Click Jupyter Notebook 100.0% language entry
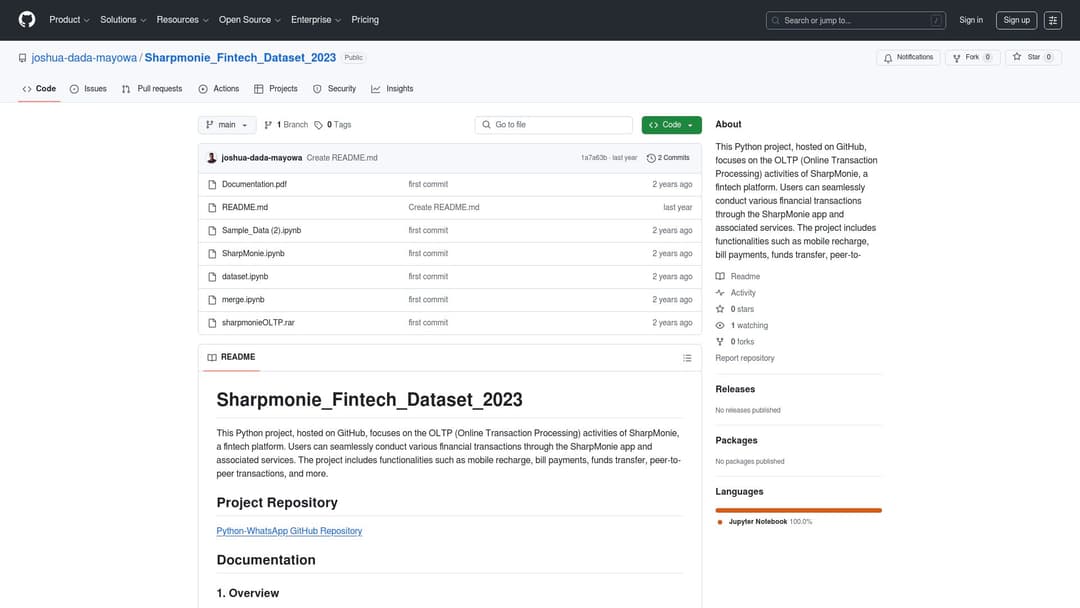This screenshot has width=1080, height=608. coord(765,522)
